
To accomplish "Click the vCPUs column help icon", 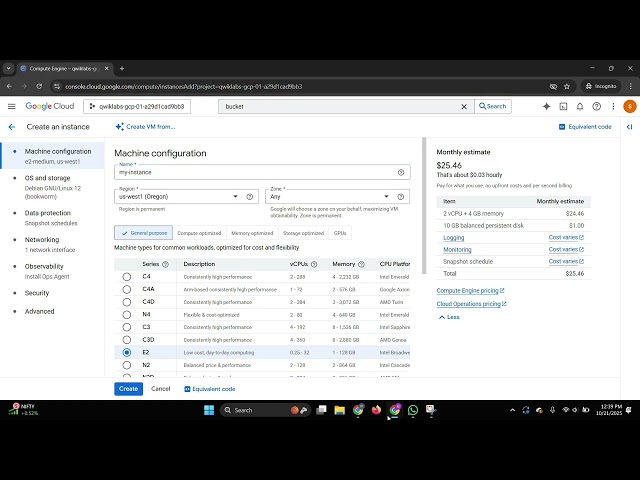I will click(x=314, y=264).
